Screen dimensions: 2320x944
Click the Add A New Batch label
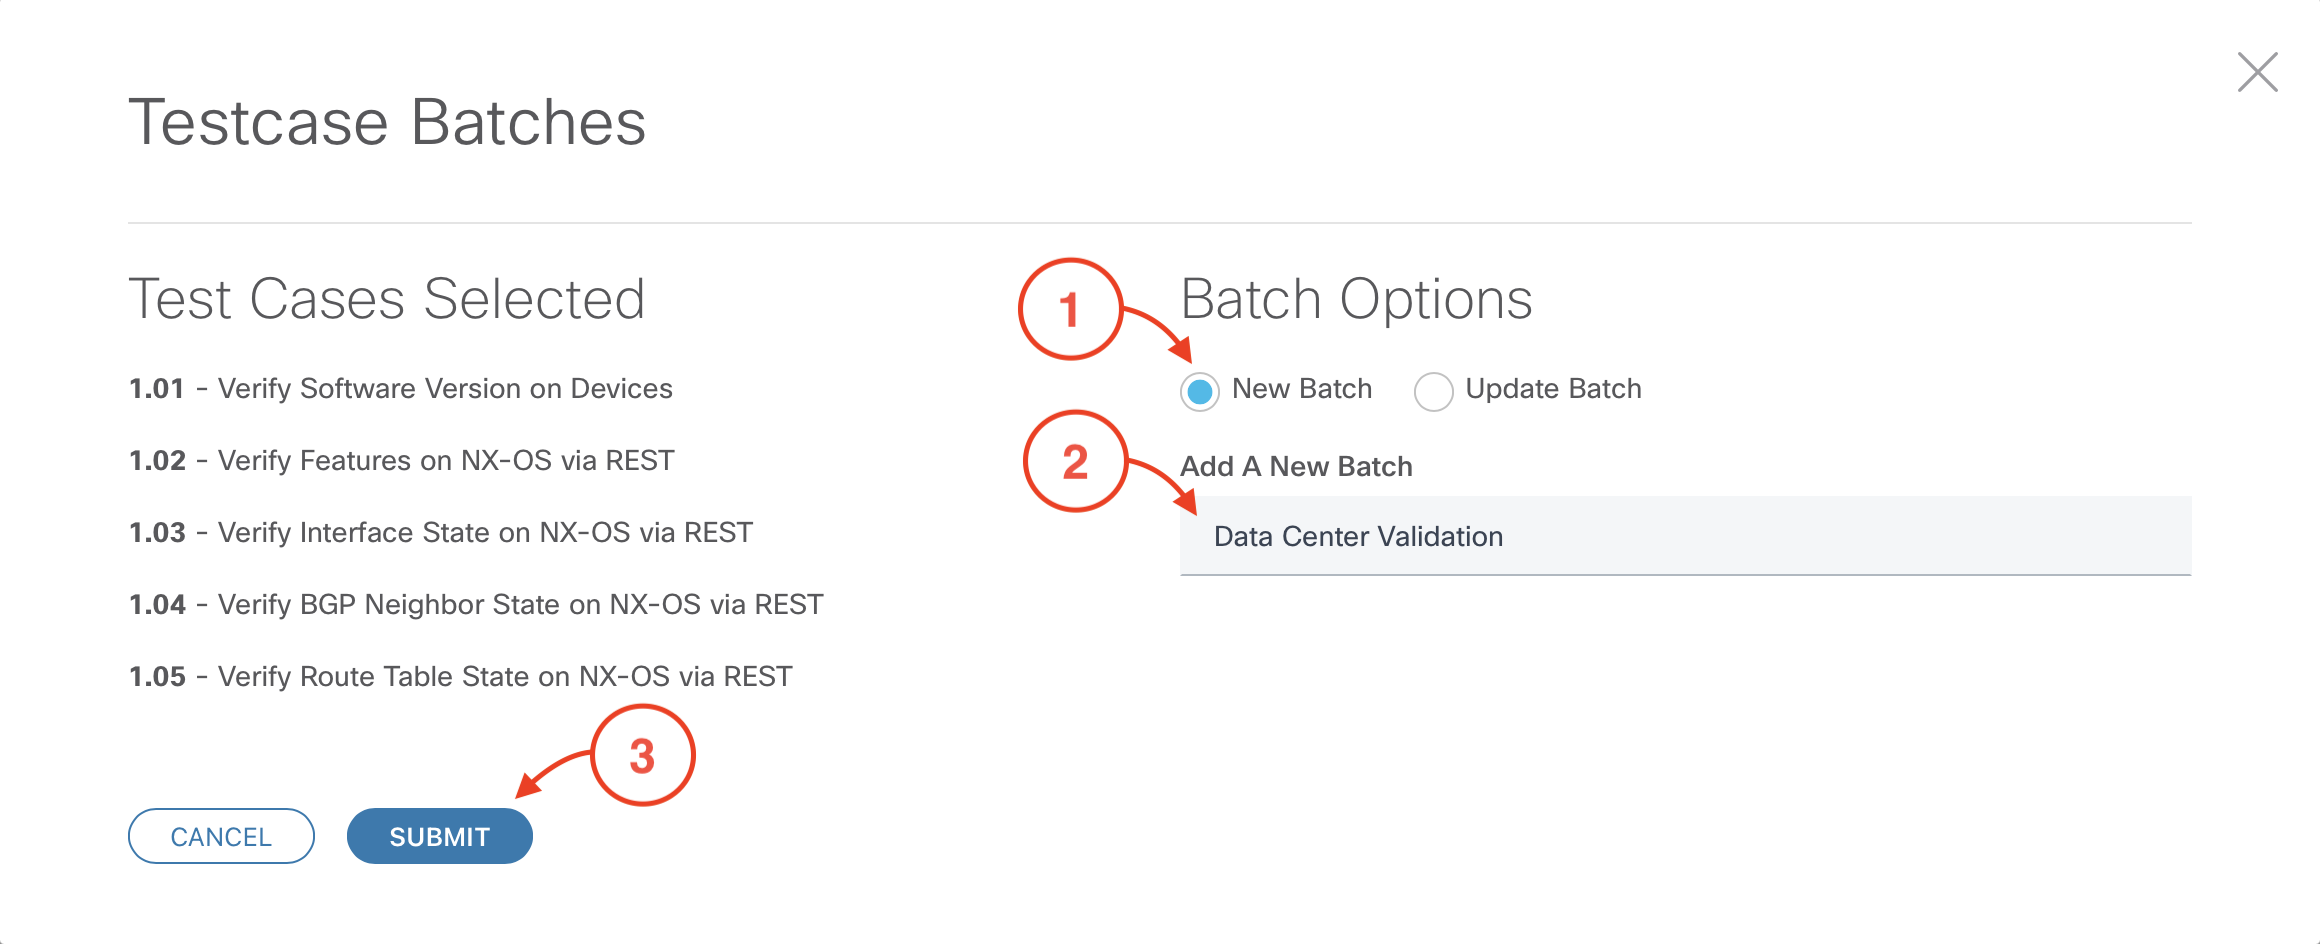[1296, 467]
